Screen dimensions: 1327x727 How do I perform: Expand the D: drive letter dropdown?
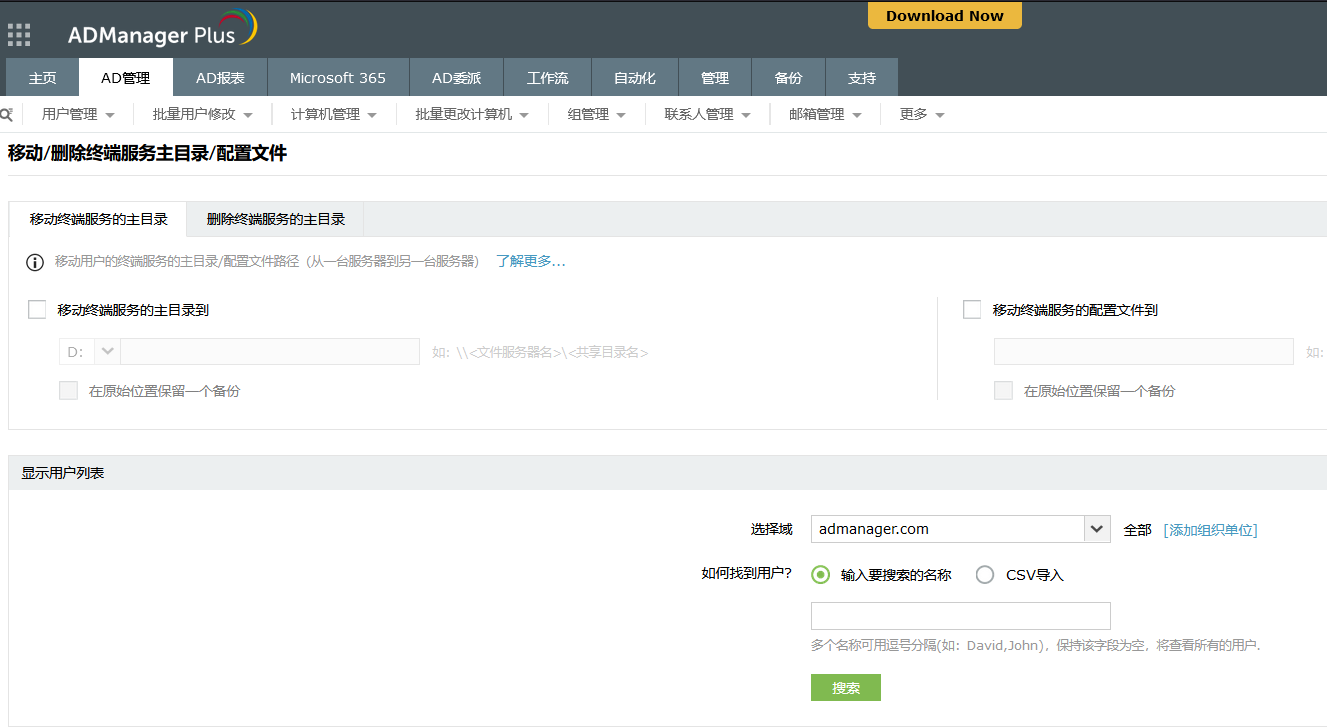pos(106,352)
